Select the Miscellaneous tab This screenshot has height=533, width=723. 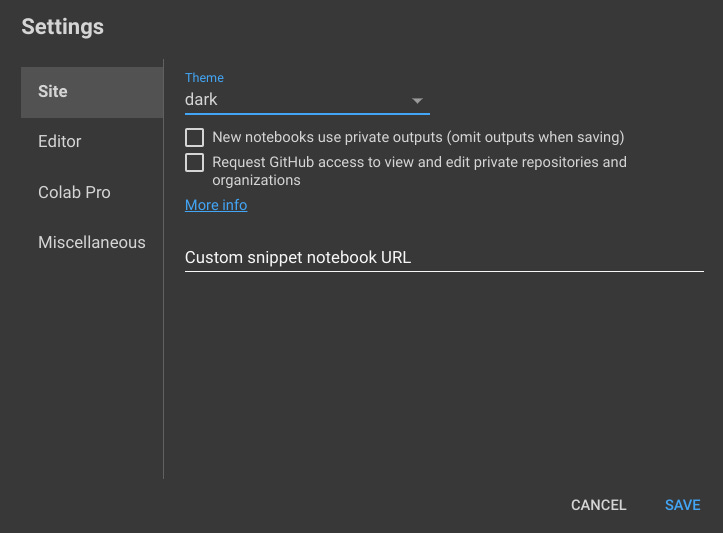pos(92,243)
